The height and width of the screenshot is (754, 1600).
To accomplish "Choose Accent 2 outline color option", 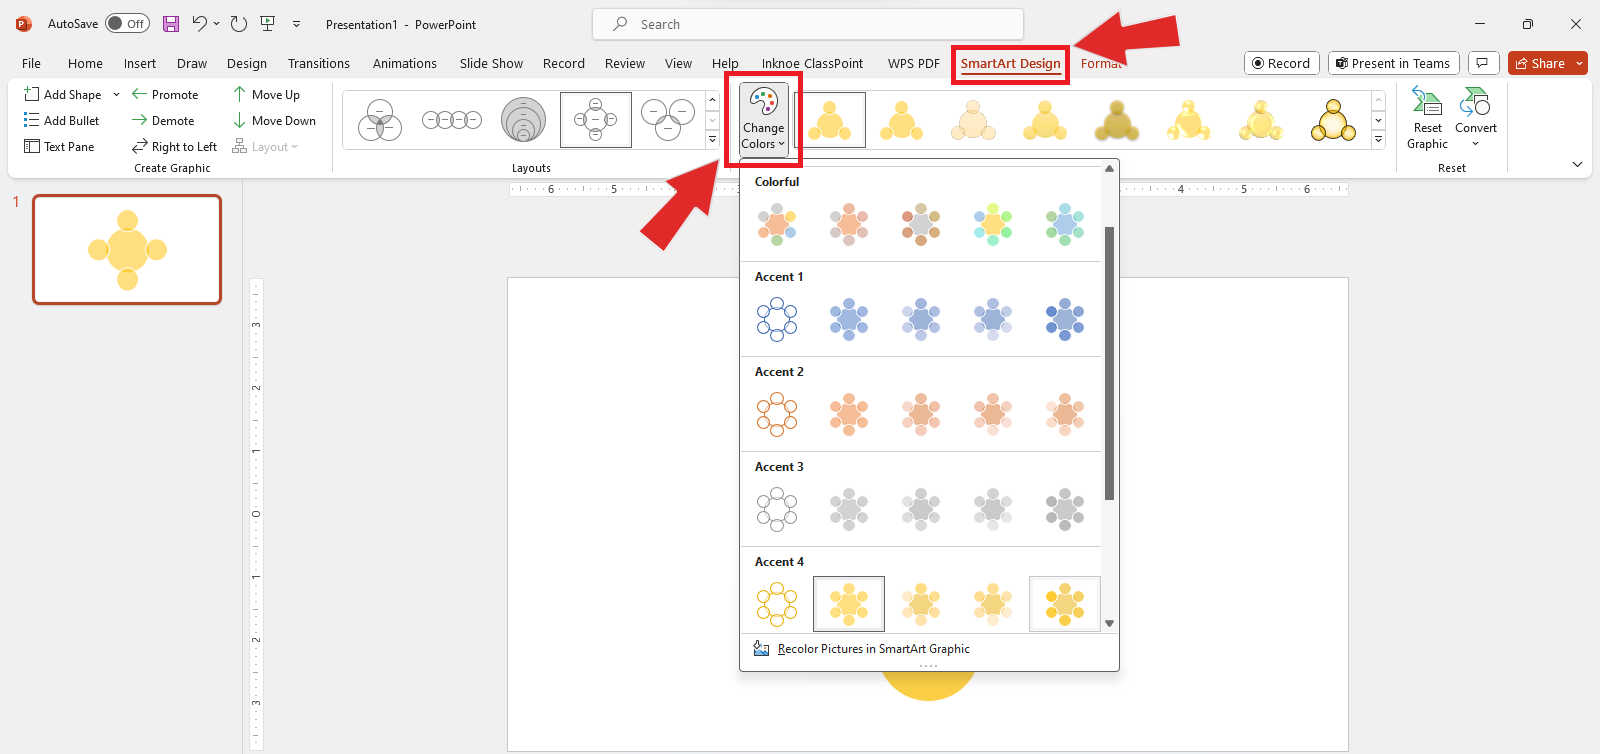I will pyautogui.click(x=777, y=414).
